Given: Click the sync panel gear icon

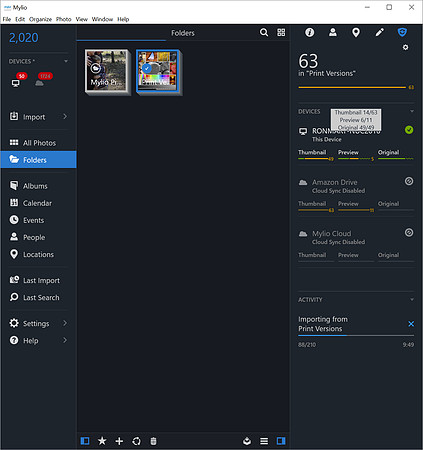Looking at the screenshot, I should (405, 47).
